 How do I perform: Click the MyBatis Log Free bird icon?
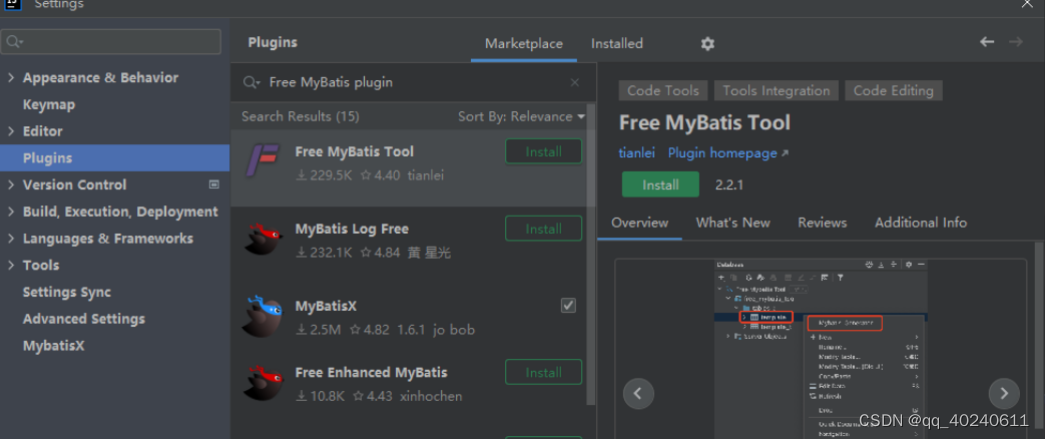click(263, 238)
